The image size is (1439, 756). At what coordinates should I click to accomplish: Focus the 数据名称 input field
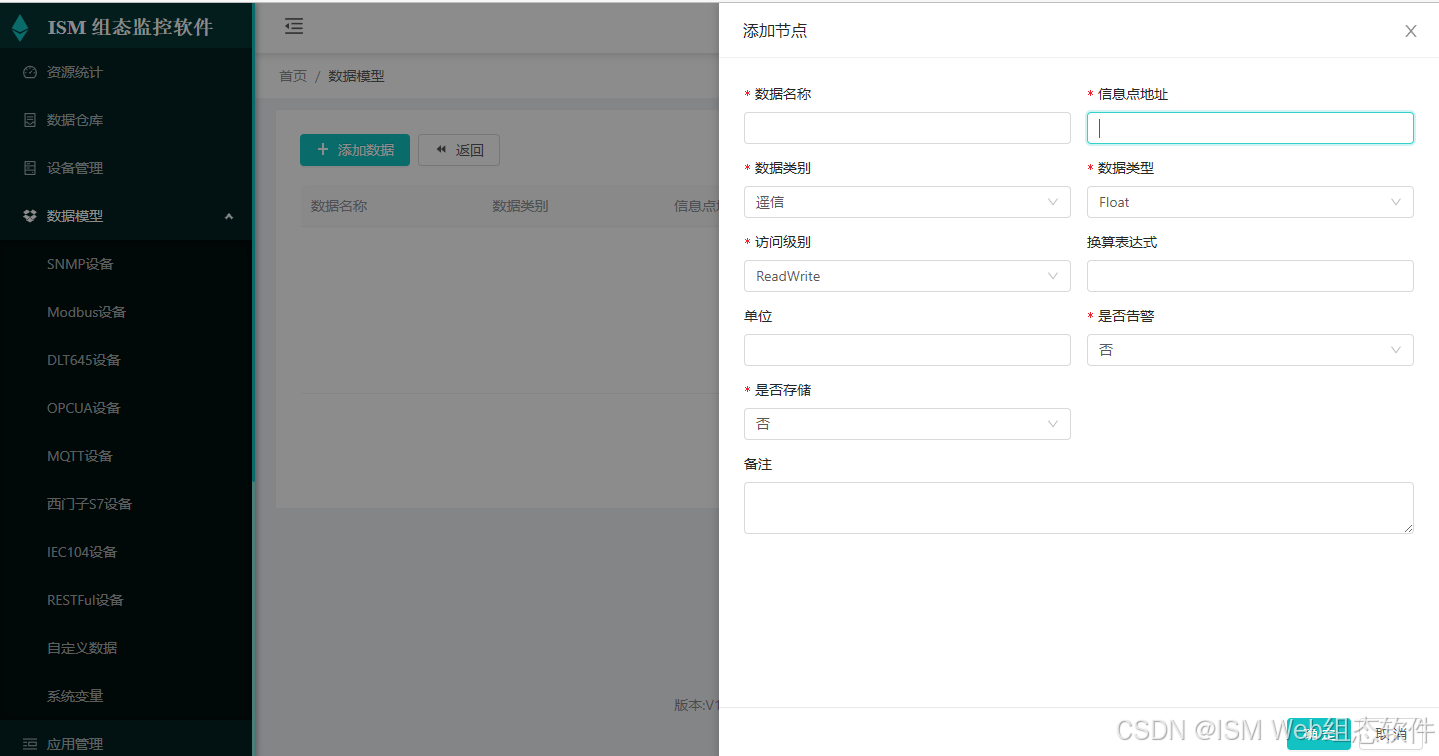[907, 128]
